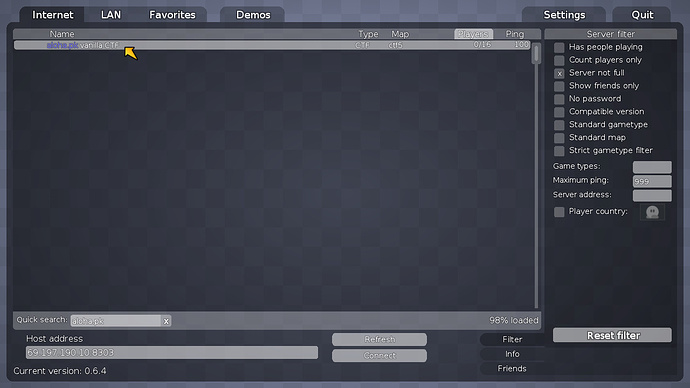This screenshot has height=388, width=690.
Task: Click the Connect button
Action: coord(379,355)
